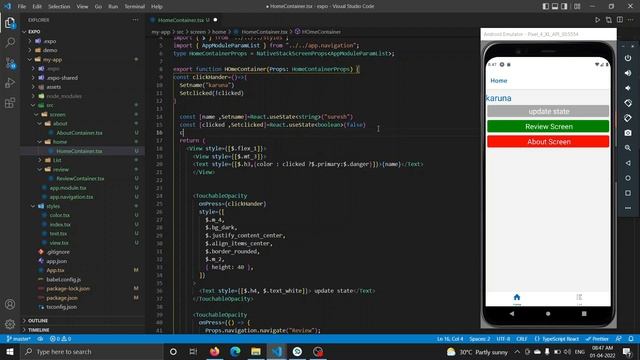Take an emulator screenshot with camera icon

point(628,133)
